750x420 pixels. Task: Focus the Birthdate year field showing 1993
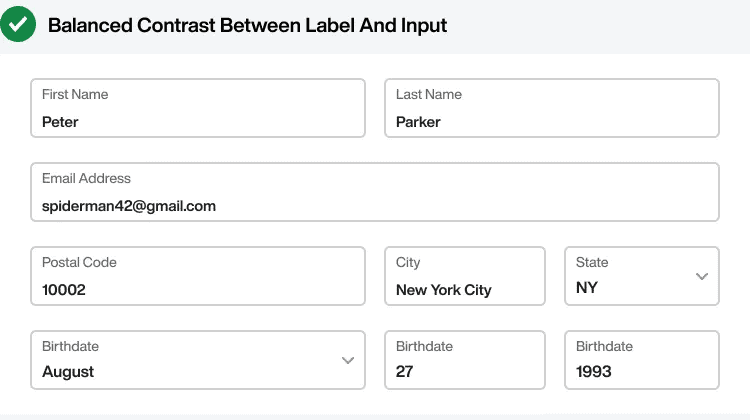(642, 360)
